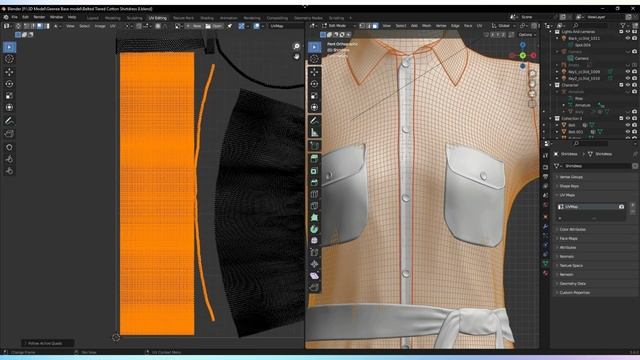Click the Open image button
This screenshot has height=360, width=640.
[214, 26]
